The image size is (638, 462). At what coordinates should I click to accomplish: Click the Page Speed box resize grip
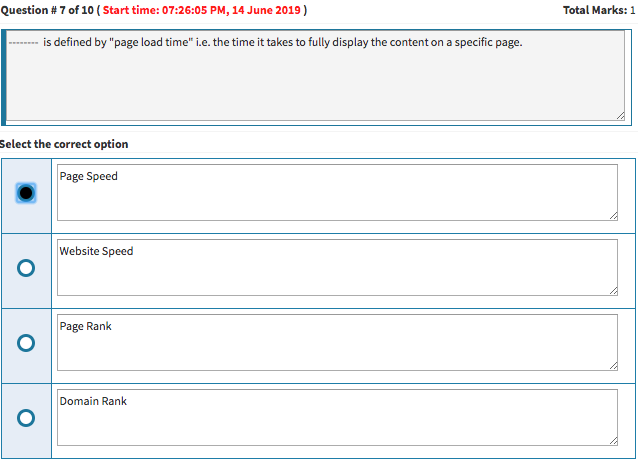[612, 215]
